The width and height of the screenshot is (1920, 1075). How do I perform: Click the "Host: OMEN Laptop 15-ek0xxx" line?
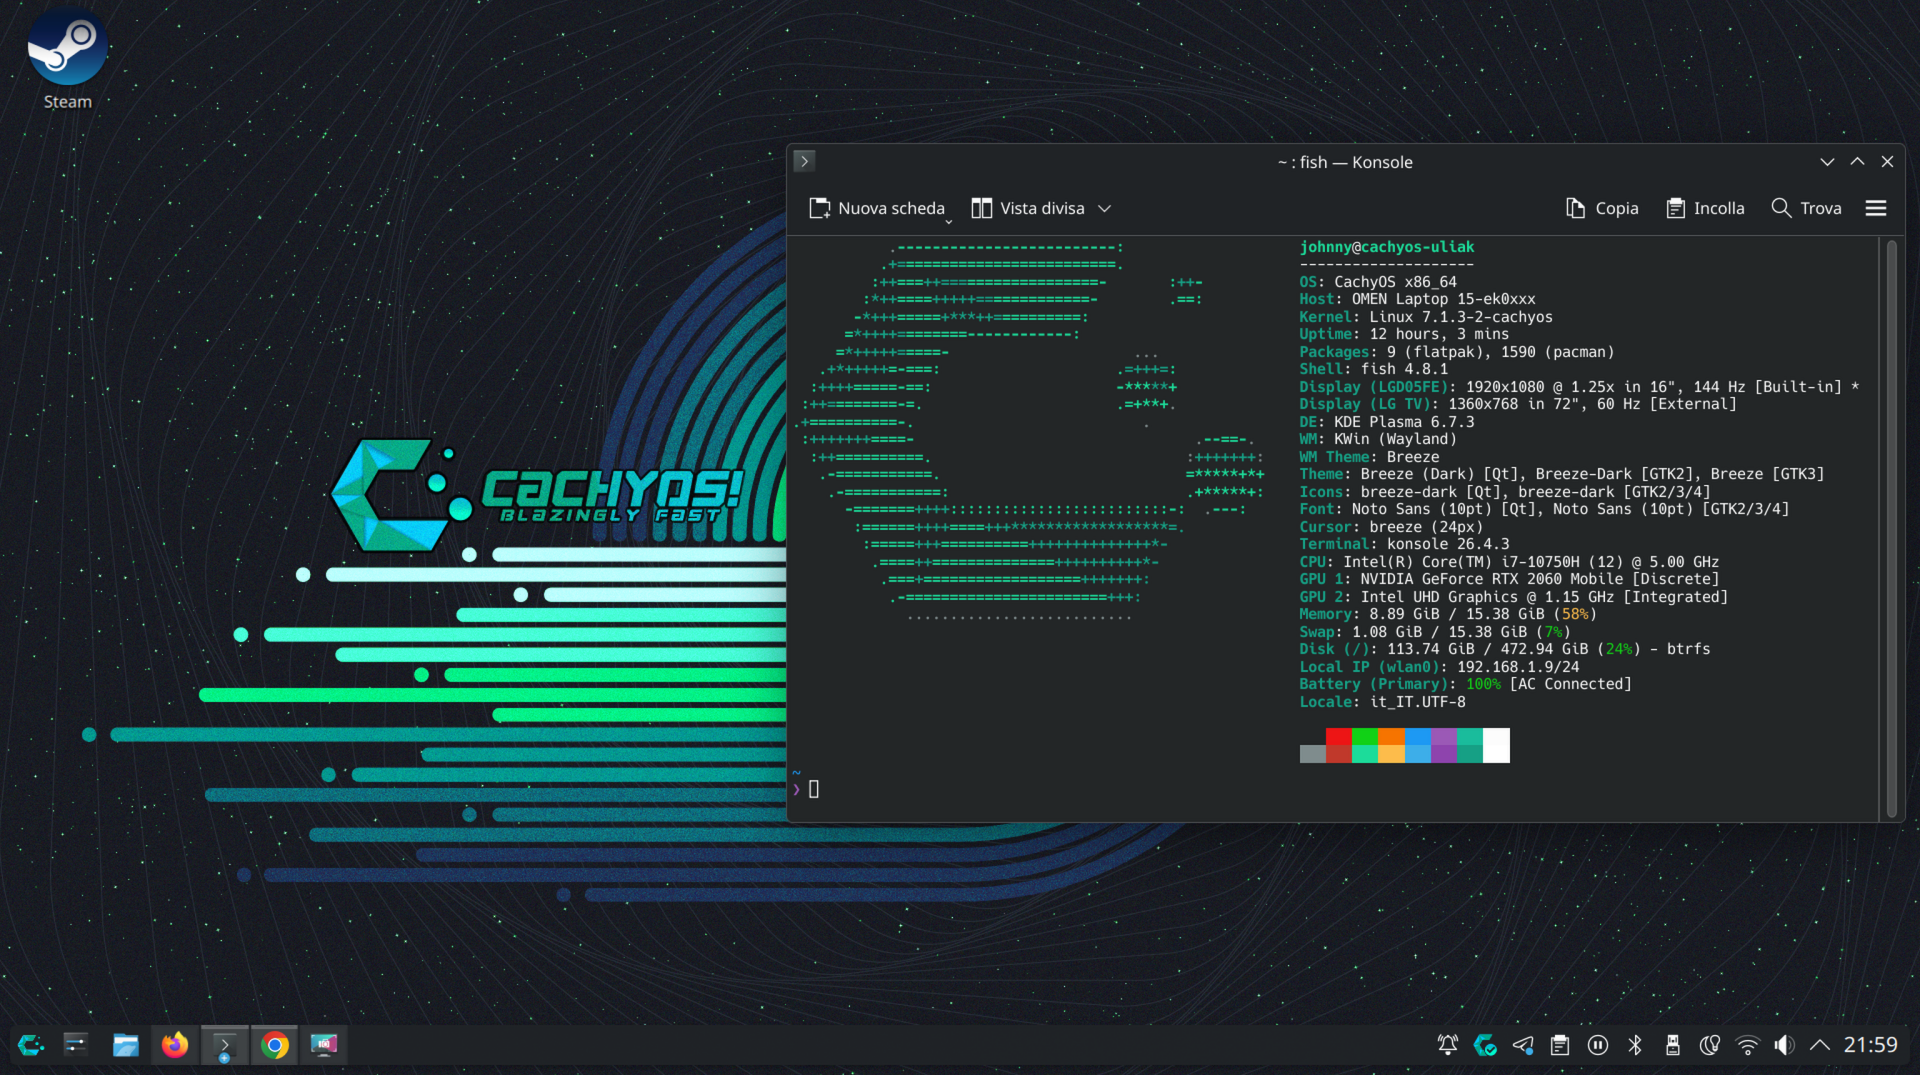tap(1418, 299)
